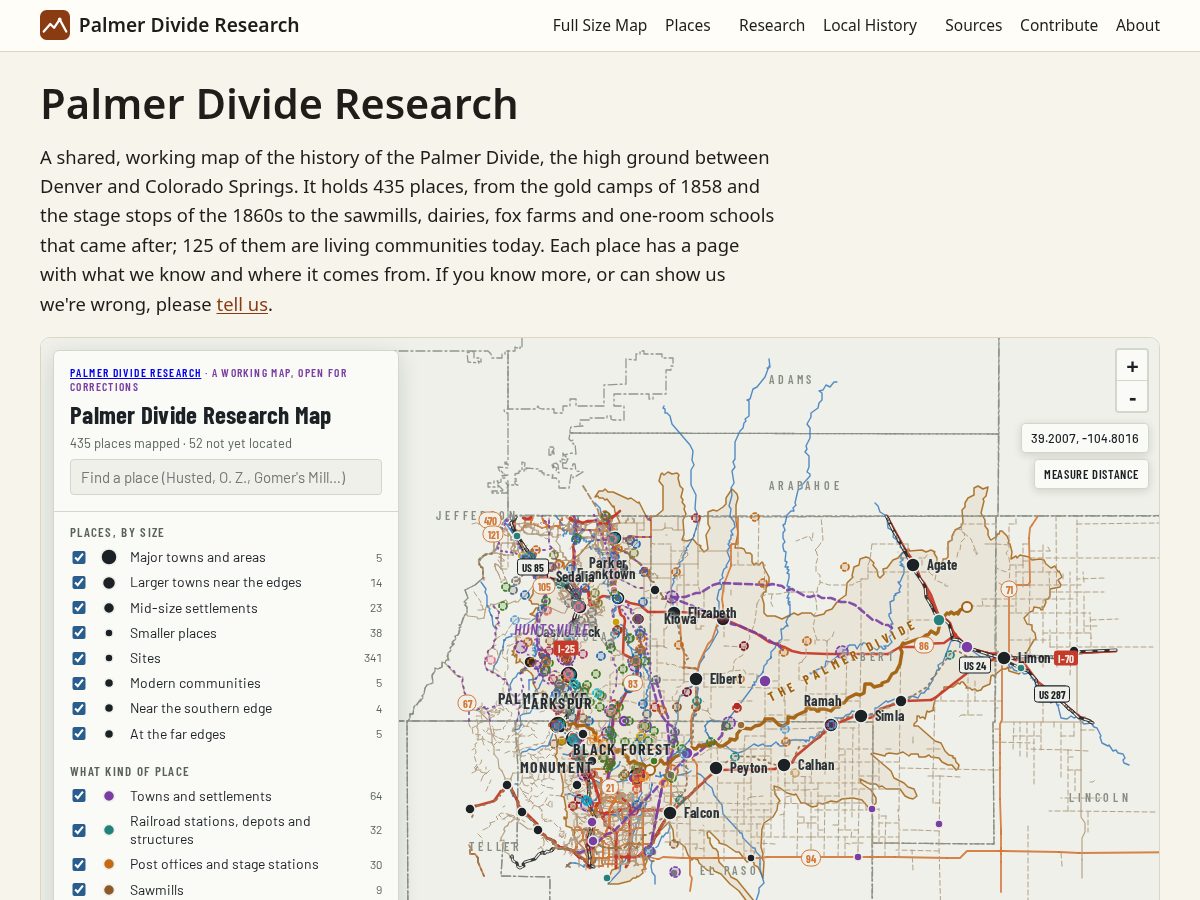The image size is (1200, 900).
Task: Click the I-25 highway shield
Action: coord(566,649)
